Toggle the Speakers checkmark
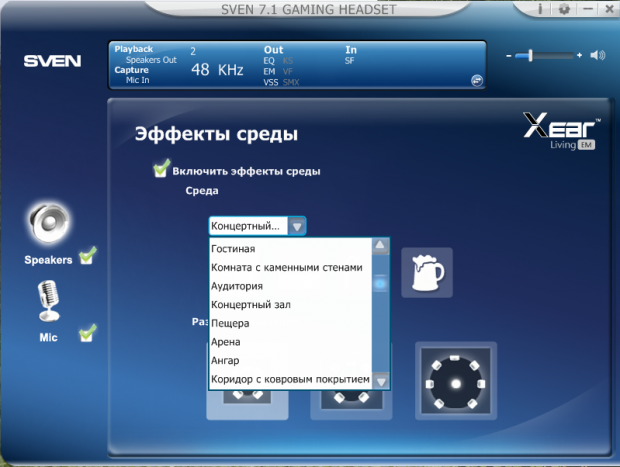 click(87, 256)
